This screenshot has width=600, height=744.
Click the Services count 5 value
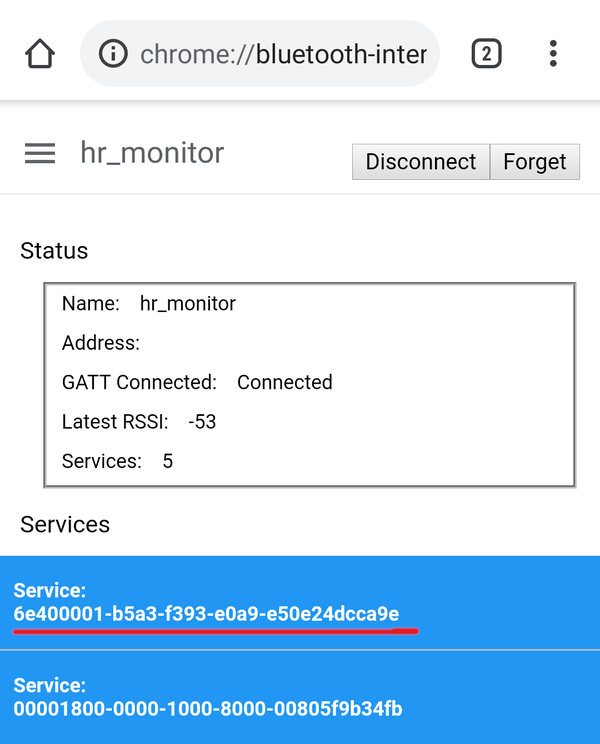click(168, 461)
